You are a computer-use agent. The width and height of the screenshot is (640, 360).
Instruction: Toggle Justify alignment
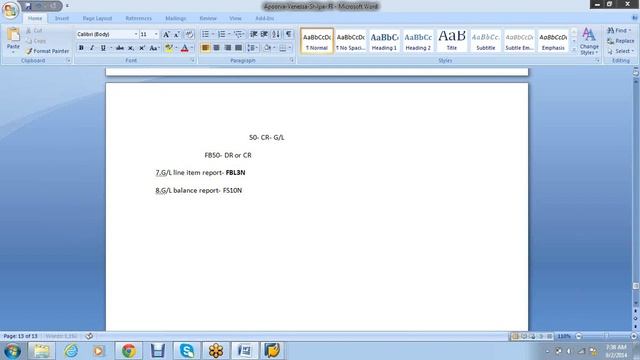point(238,48)
